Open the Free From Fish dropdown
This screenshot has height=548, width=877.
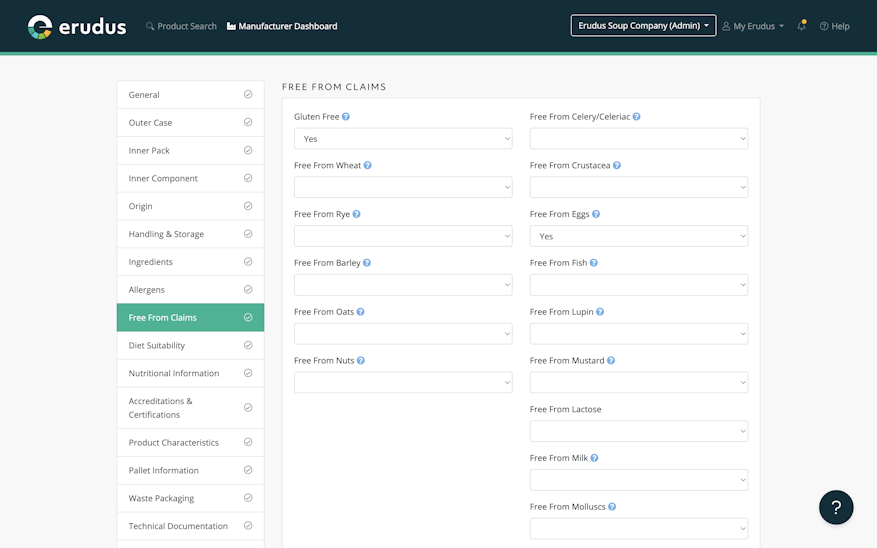(x=639, y=285)
